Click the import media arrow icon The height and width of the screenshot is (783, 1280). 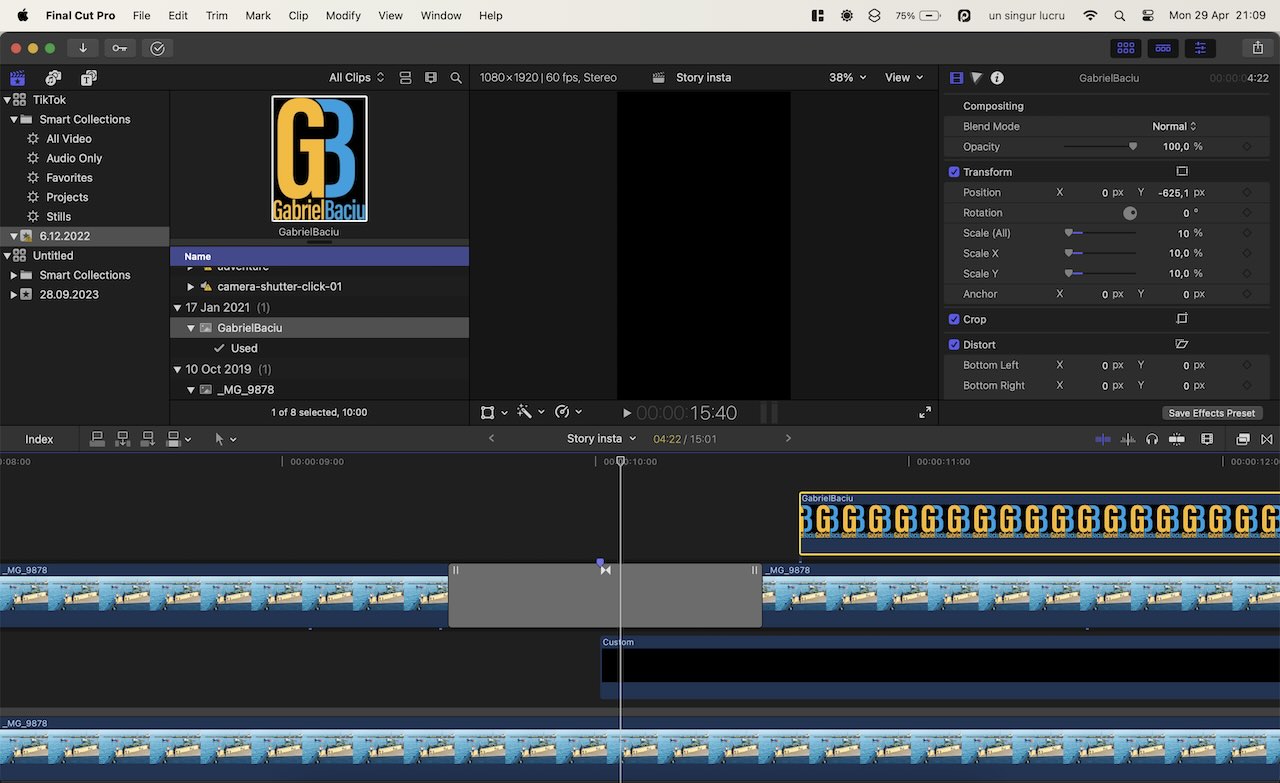(82, 48)
